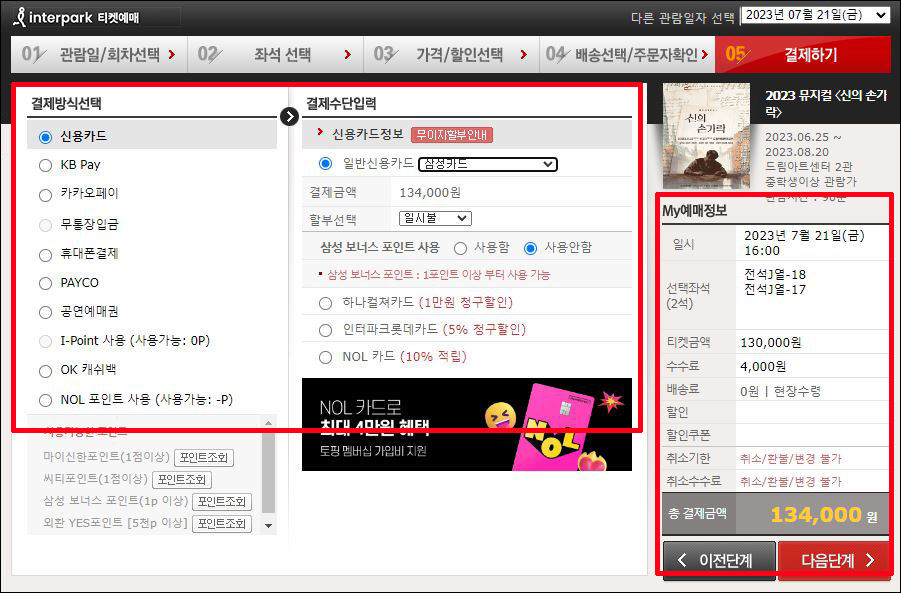Choose 인터파크롯데카드 option

[x=325, y=330]
